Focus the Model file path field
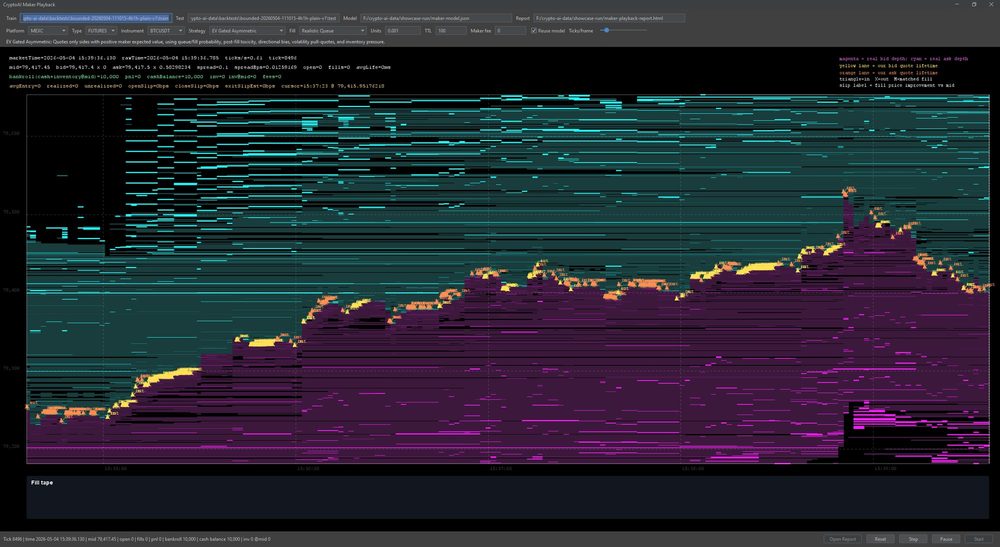The height and width of the screenshot is (547, 1000). [x=436, y=18]
